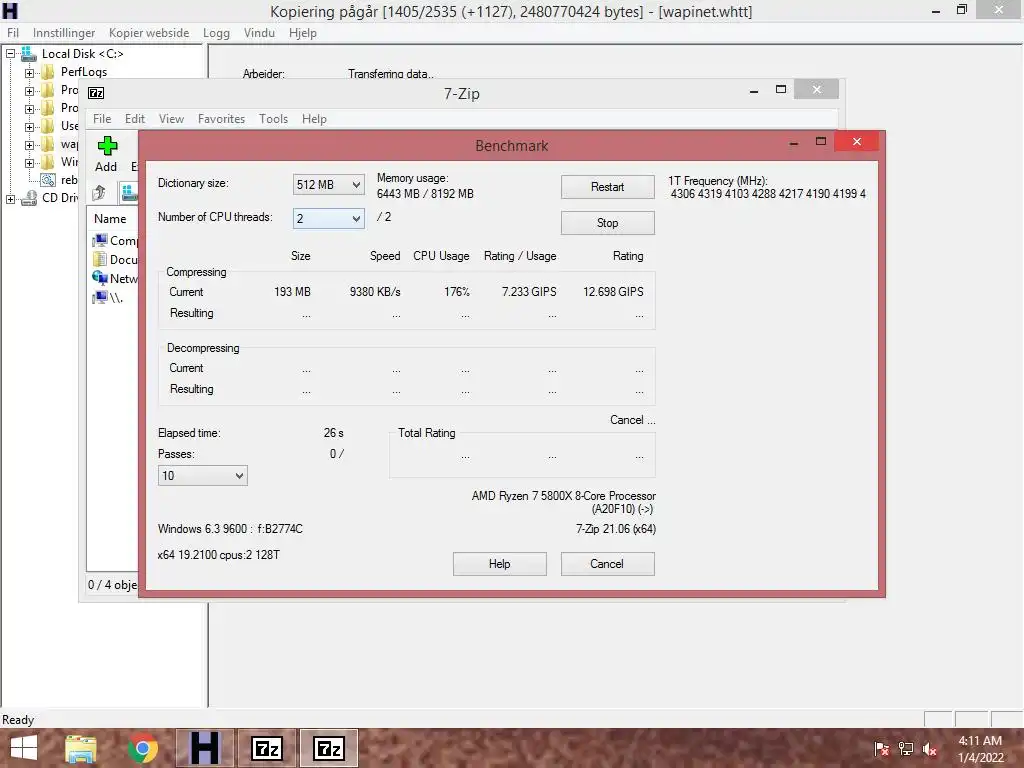Expand the PerfLogs tree node
Screen dimensions: 1024x768
point(29,72)
